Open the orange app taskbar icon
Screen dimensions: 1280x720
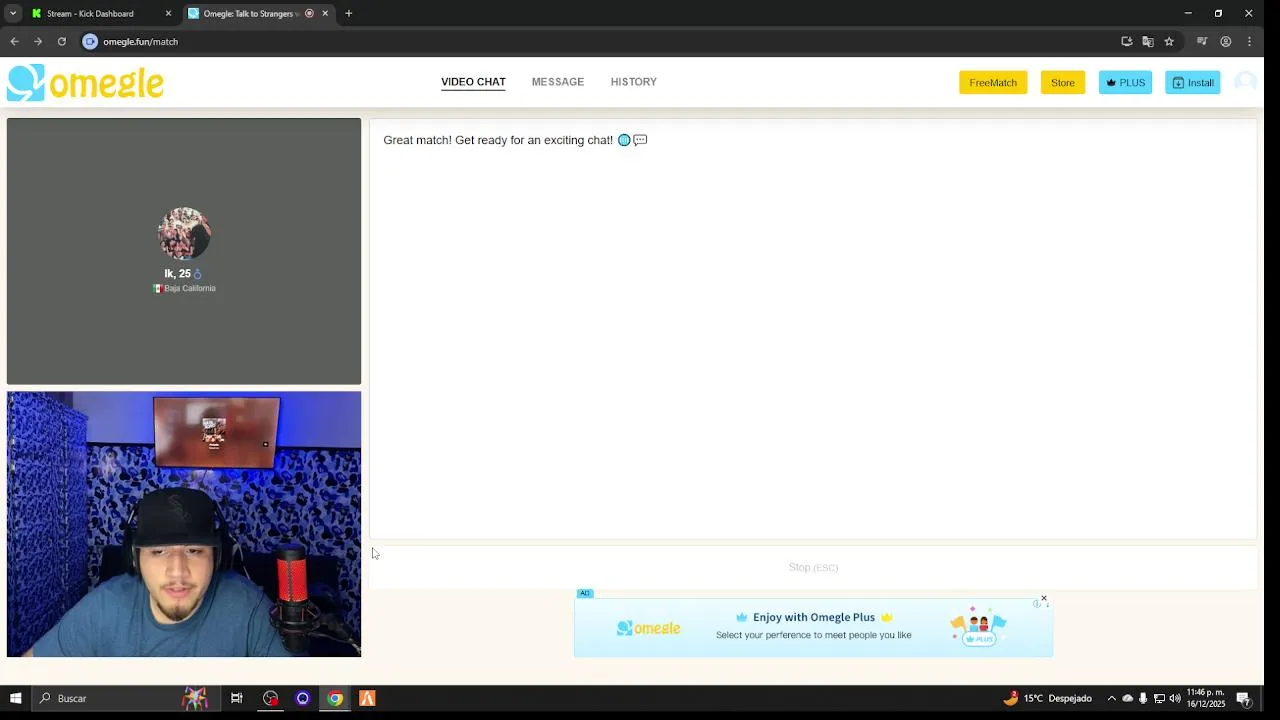pyautogui.click(x=367, y=698)
